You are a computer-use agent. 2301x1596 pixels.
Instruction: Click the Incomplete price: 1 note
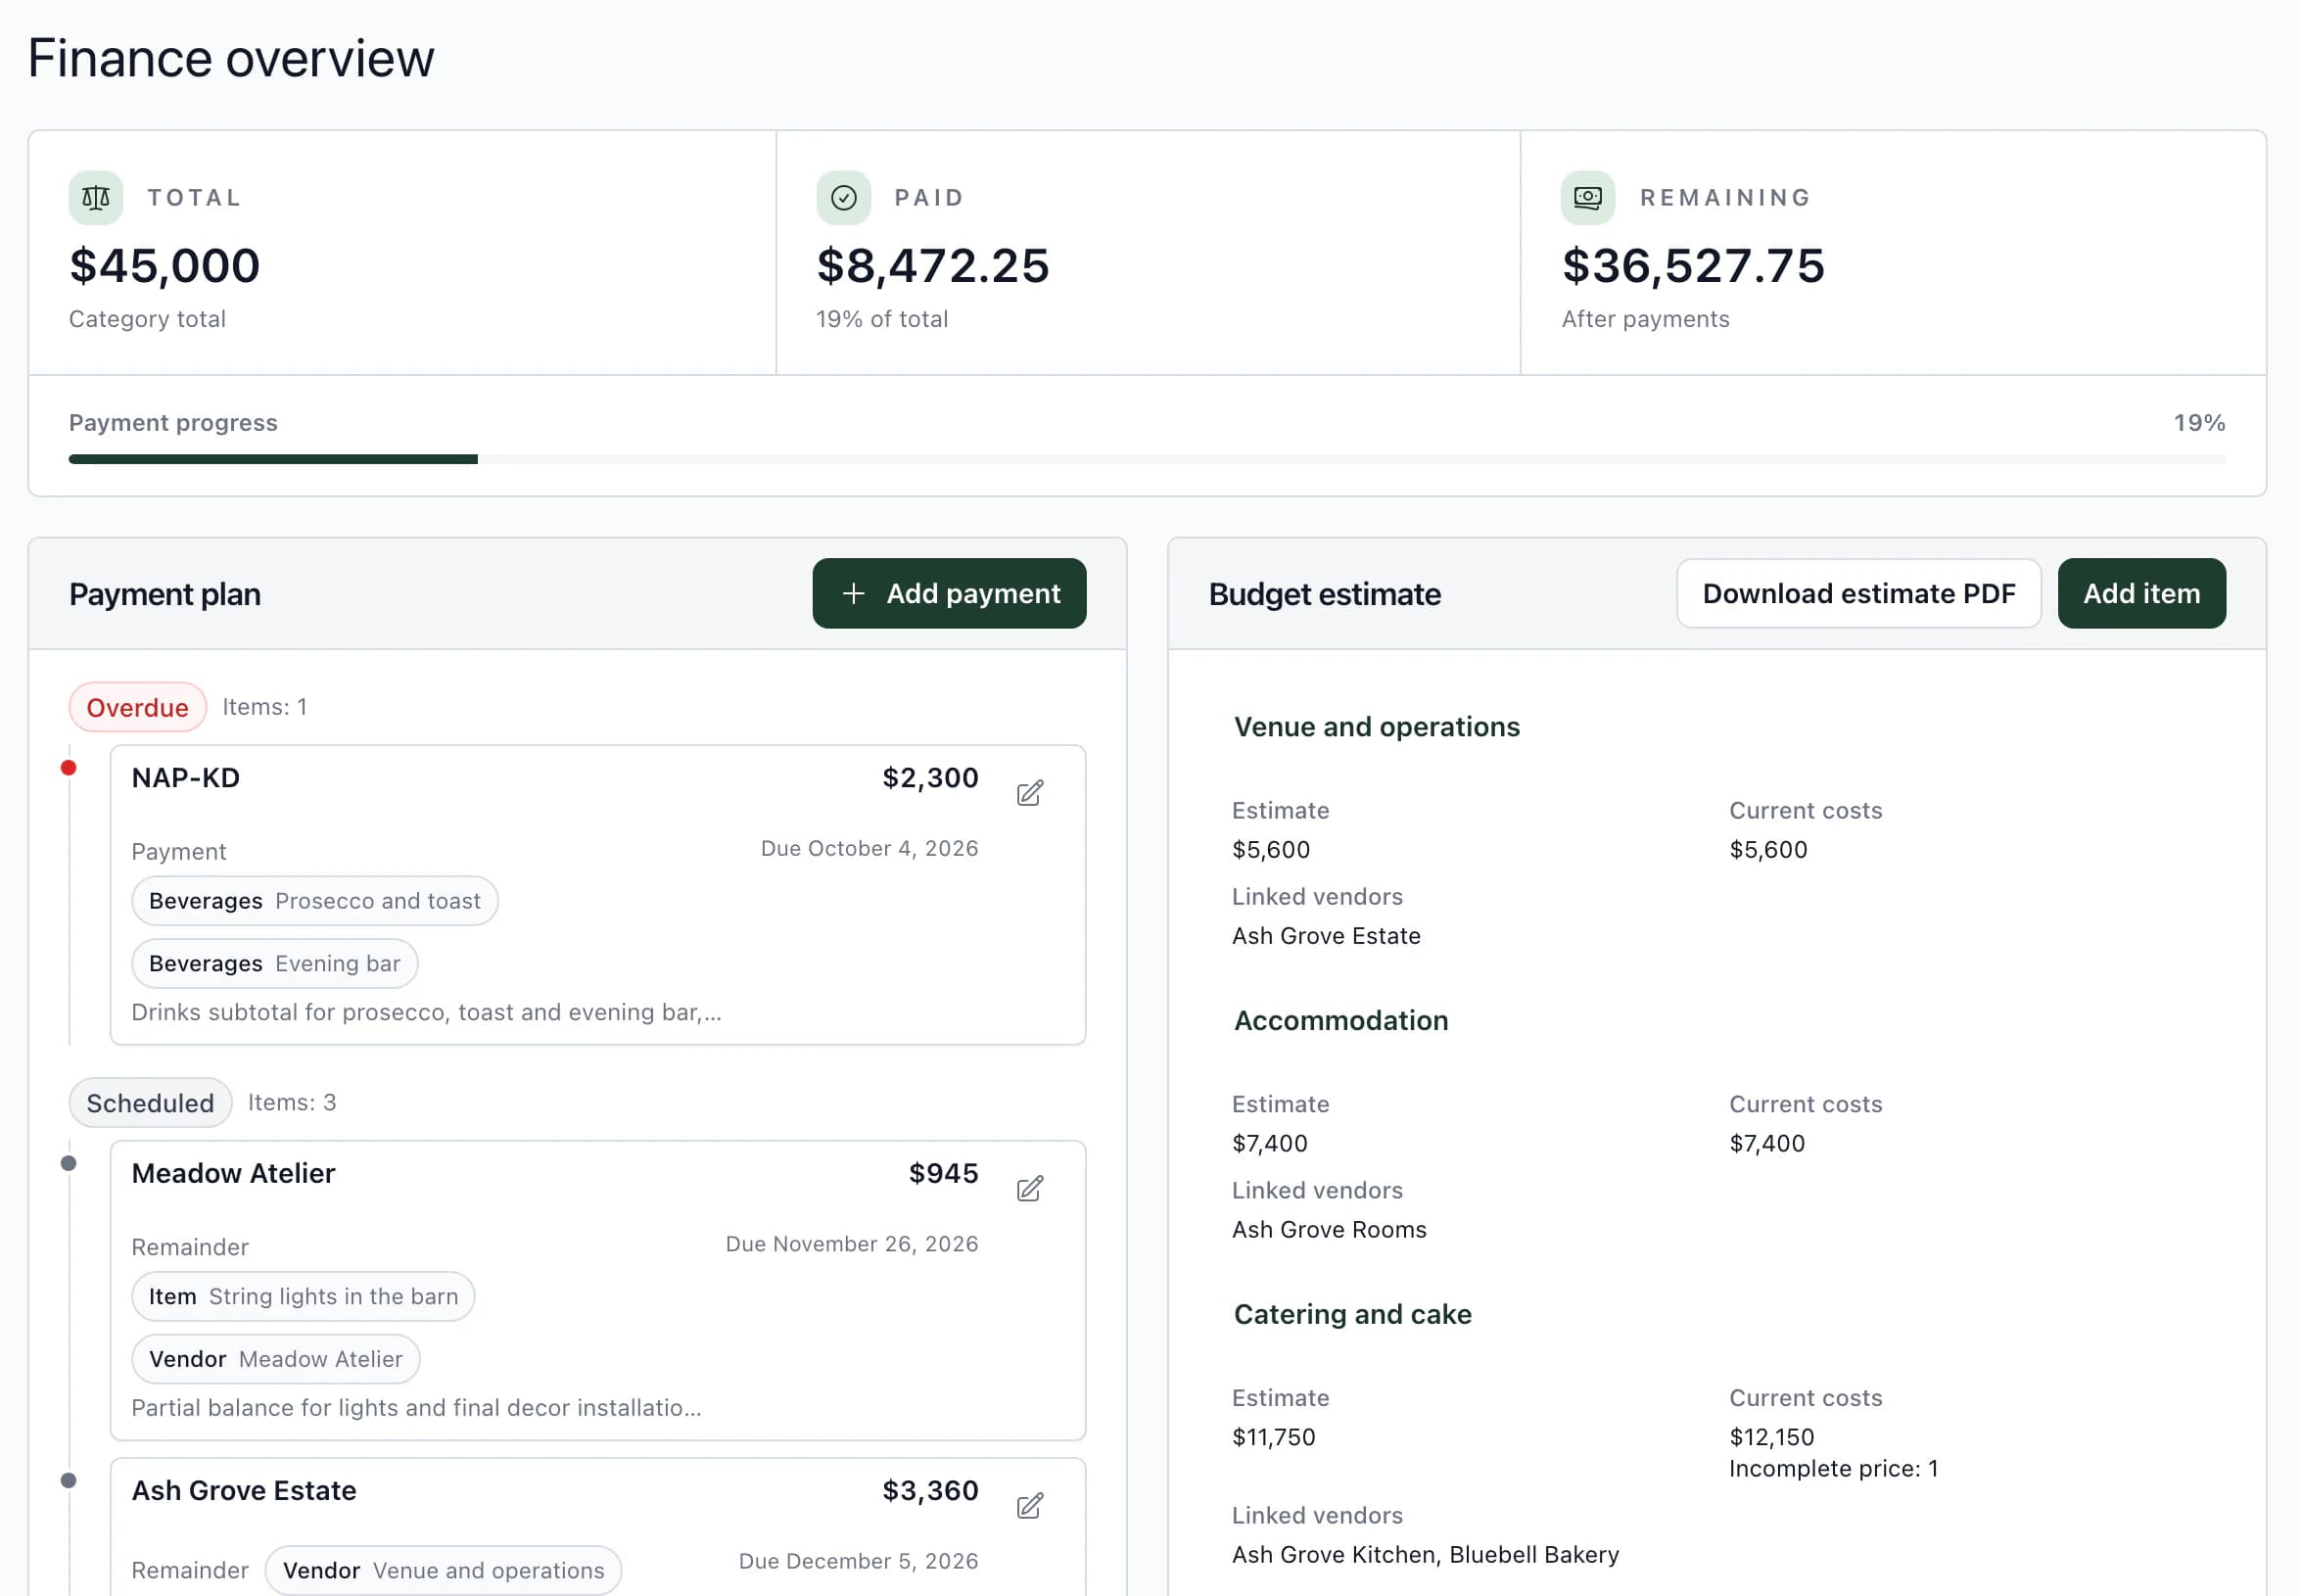pyautogui.click(x=1833, y=1468)
